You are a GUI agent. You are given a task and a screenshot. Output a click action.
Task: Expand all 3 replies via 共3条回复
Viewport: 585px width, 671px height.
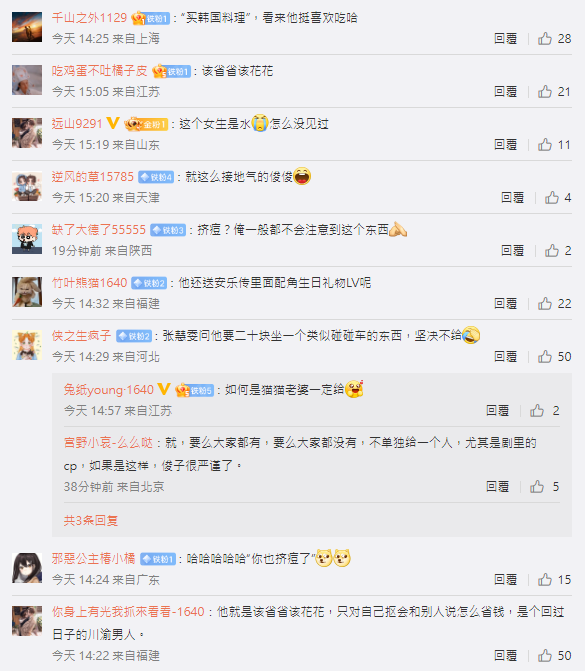pos(91,520)
